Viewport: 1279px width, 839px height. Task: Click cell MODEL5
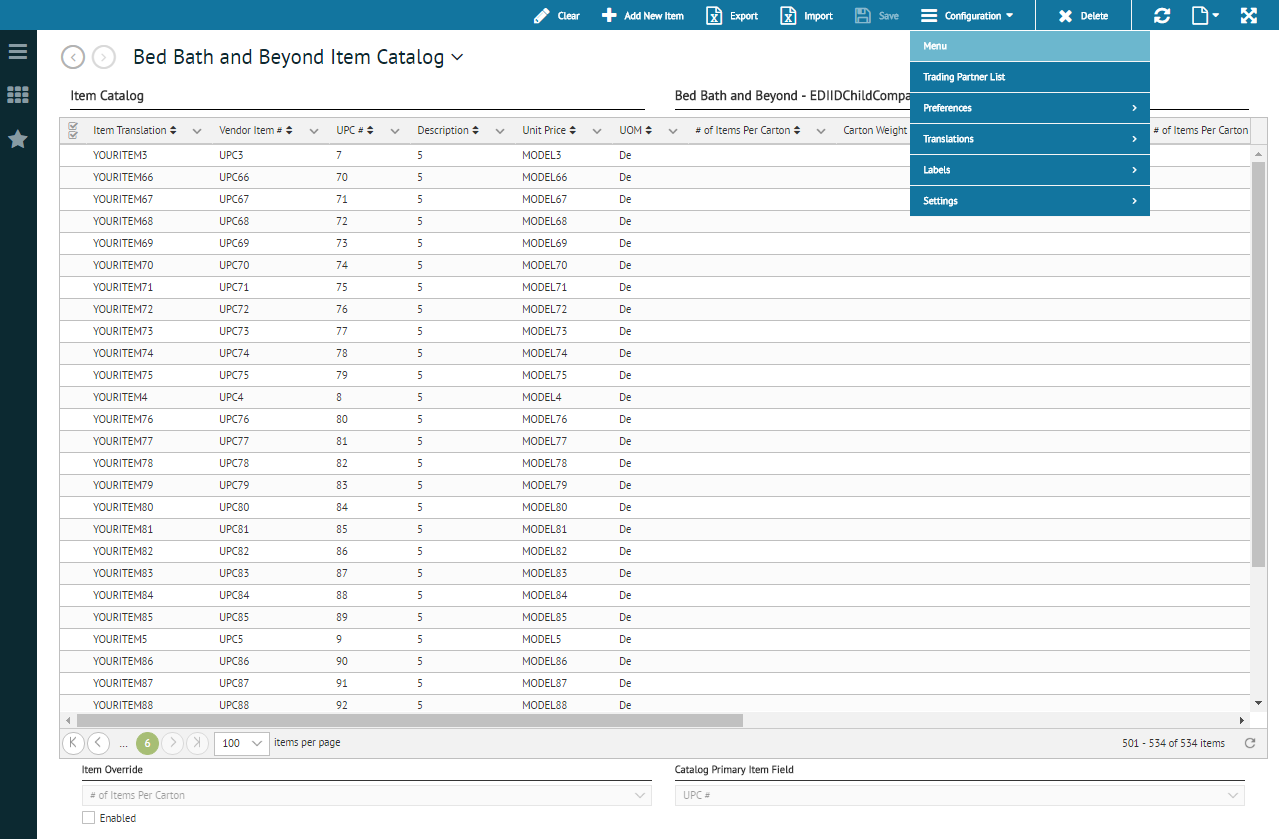click(x=542, y=639)
